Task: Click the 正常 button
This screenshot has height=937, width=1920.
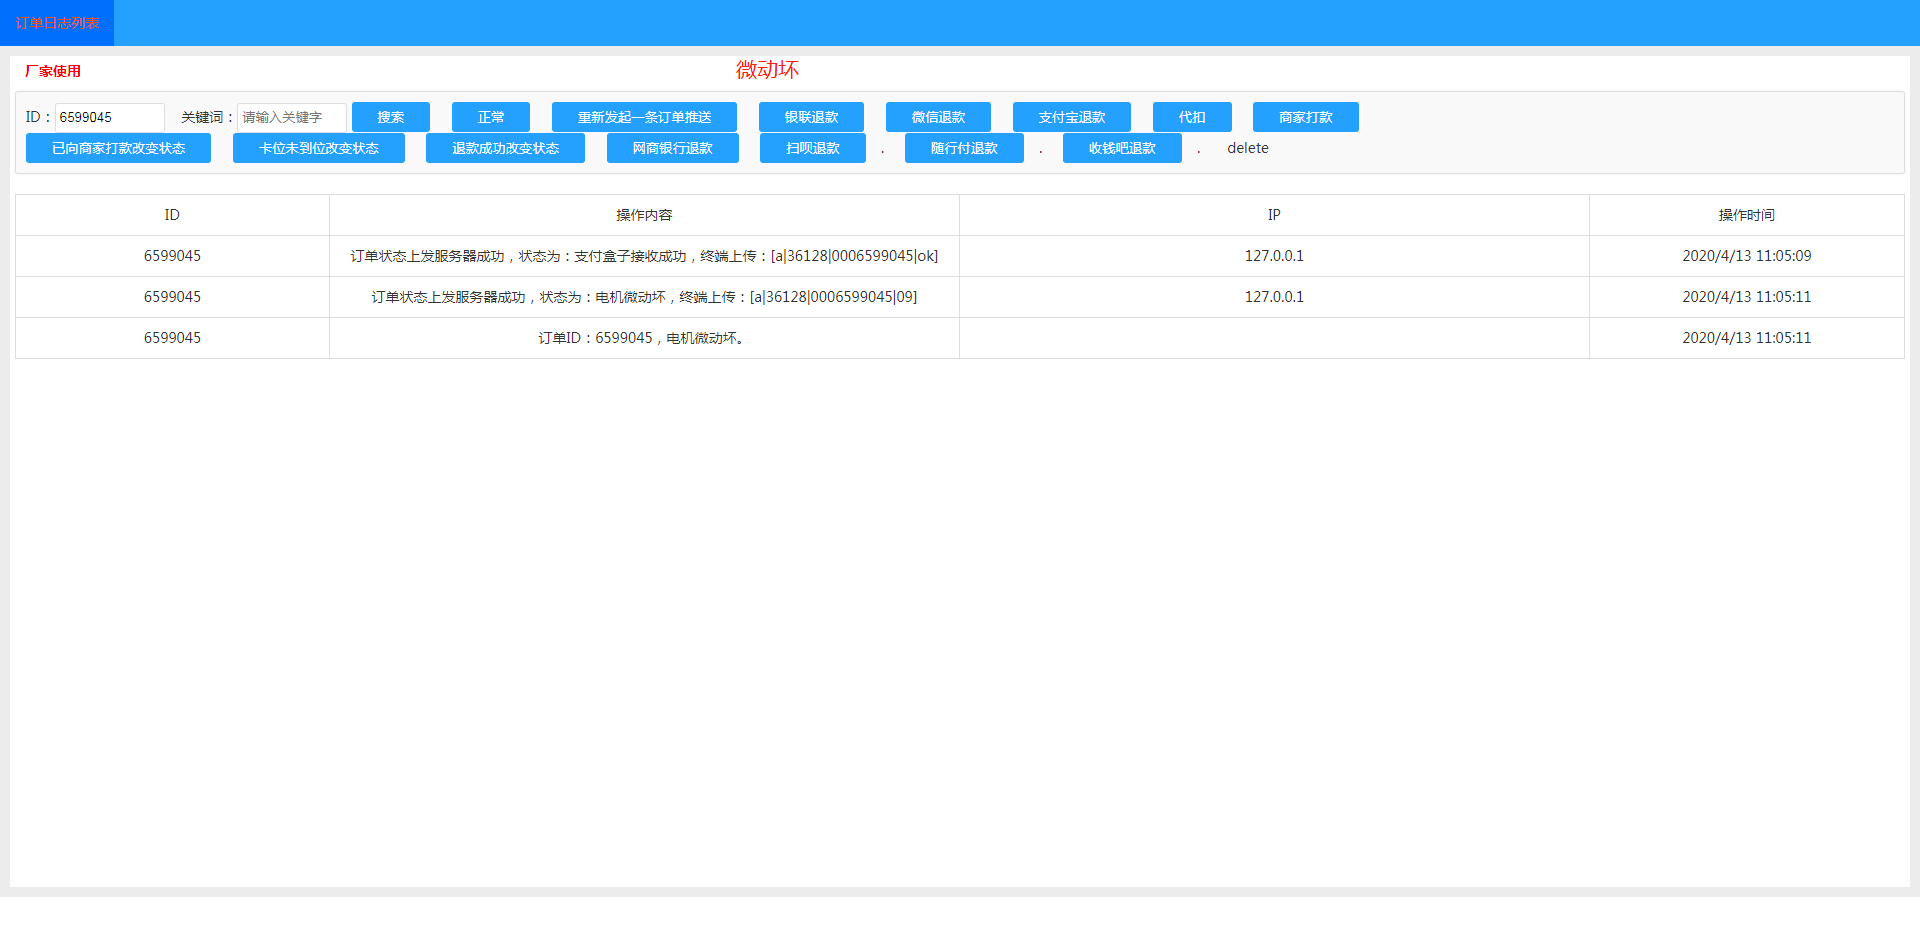Action: 490,117
